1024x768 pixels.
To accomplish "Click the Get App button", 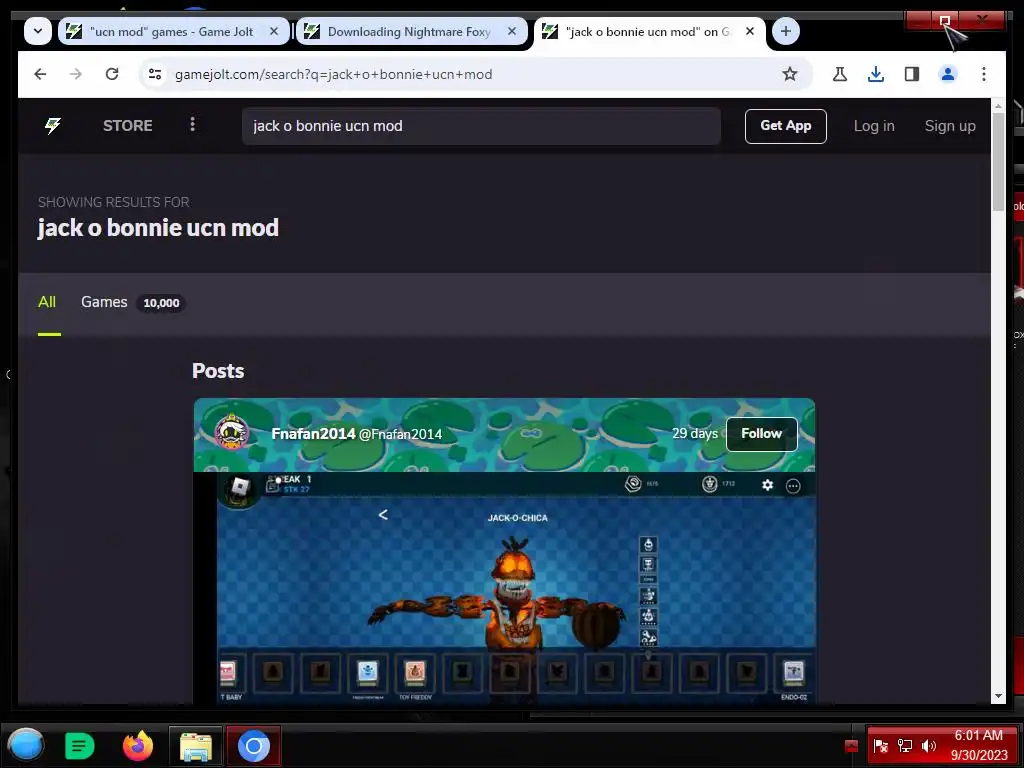I will 786,126.
